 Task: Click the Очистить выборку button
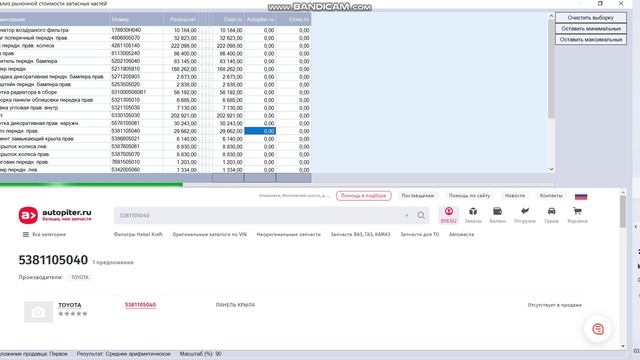pos(591,18)
